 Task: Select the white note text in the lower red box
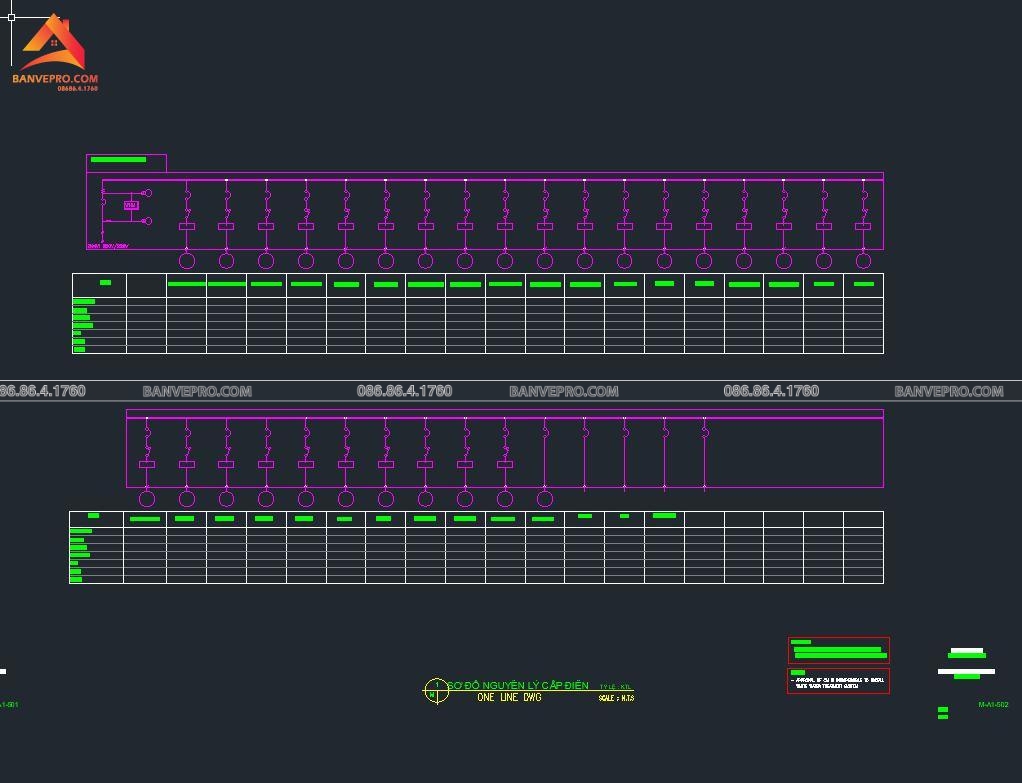[x=838, y=683]
